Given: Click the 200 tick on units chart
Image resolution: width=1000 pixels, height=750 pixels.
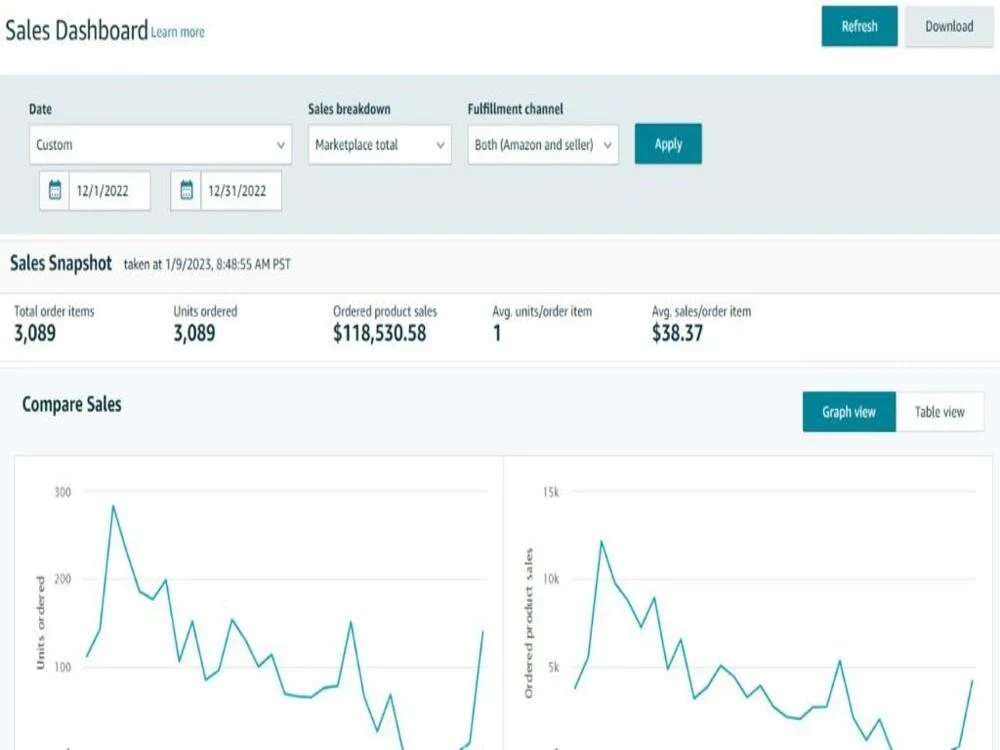Looking at the screenshot, I should tap(62, 579).
